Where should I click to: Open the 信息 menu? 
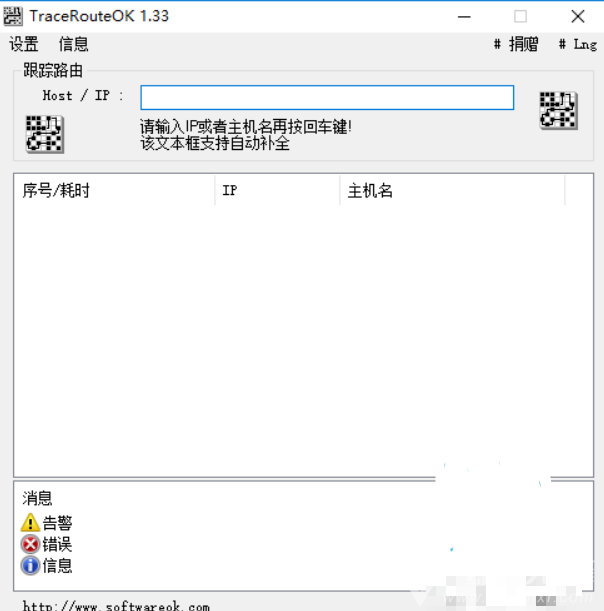pyautogui.click(x=74, y=44)
